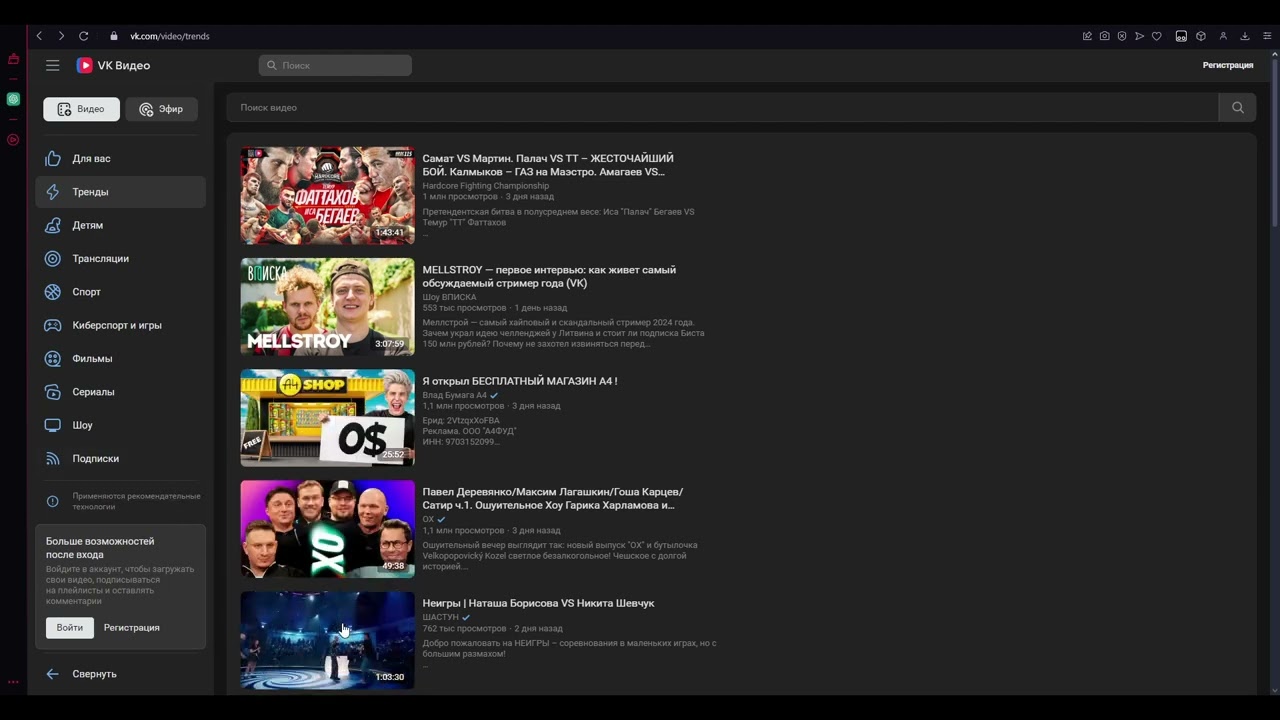1280x720 pixels.
Task: Focus the top Поиск search field
Action: click(335, 65)
